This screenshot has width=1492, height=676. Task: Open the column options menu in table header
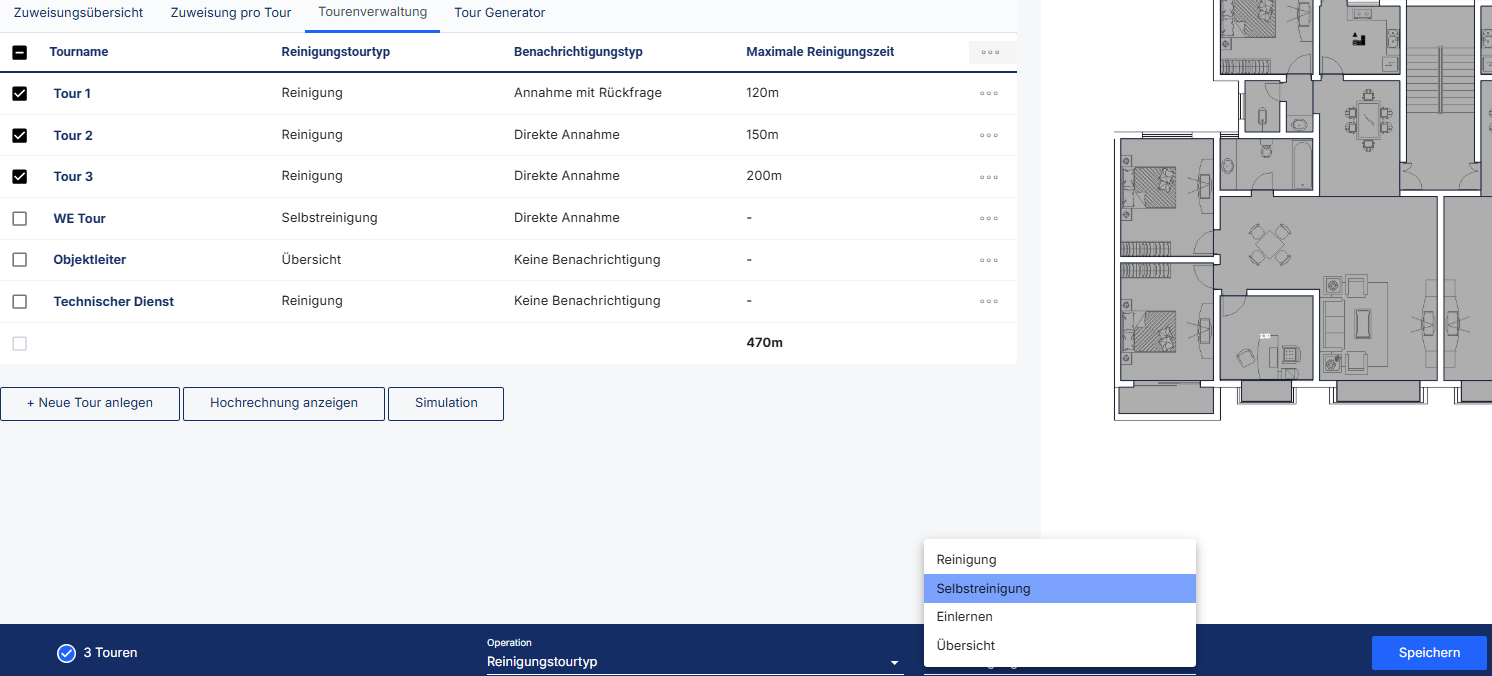click(990, 53)
